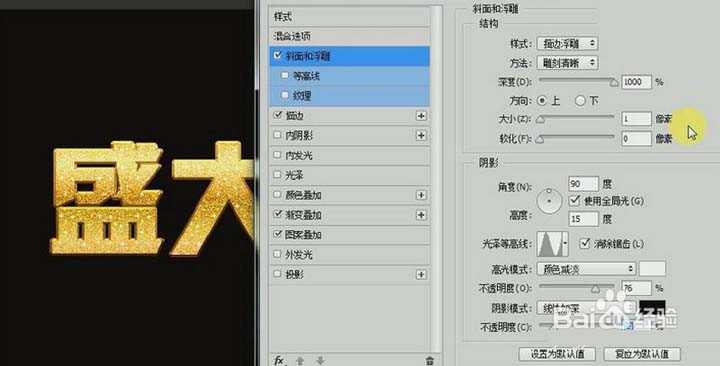Click the highlight opacity field showing 76
720x366 pixels.
click(x=636, y=288)
